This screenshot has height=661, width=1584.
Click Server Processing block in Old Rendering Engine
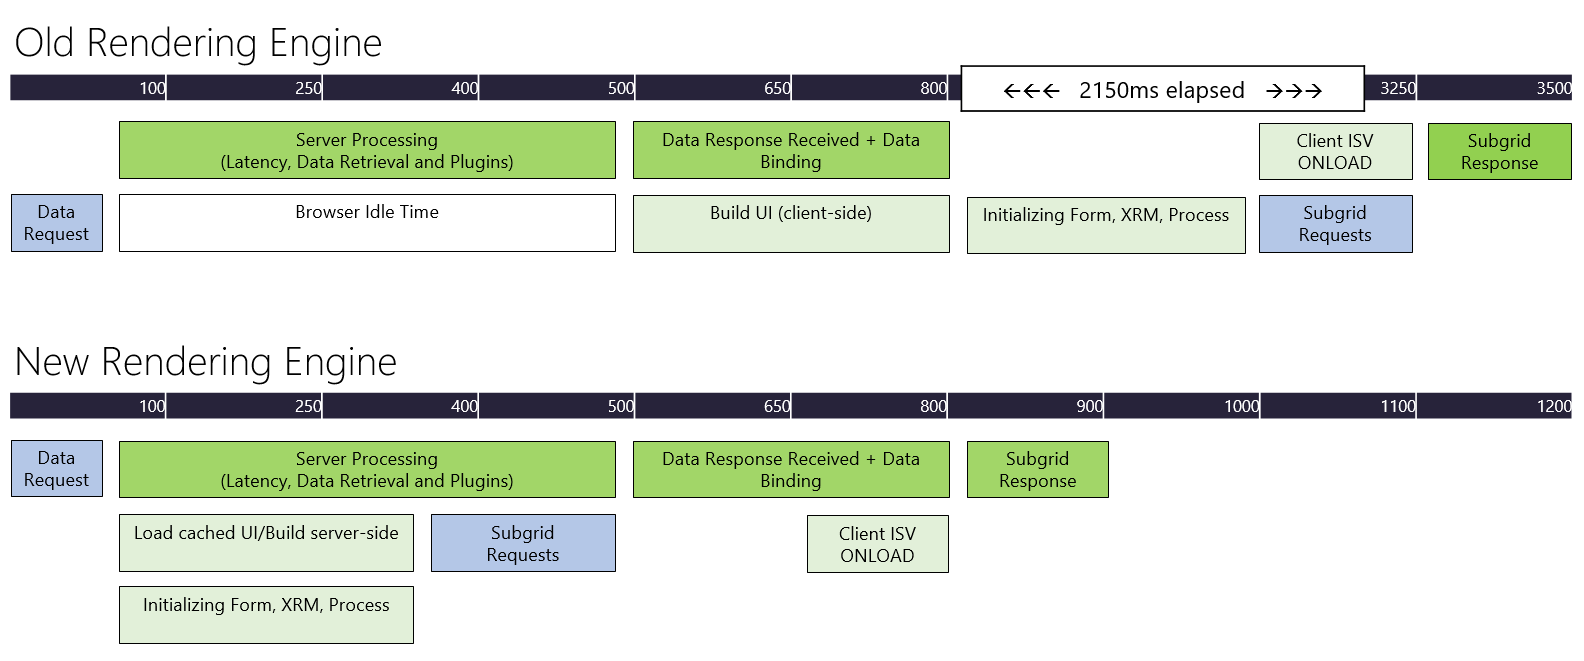pos(367,150)
